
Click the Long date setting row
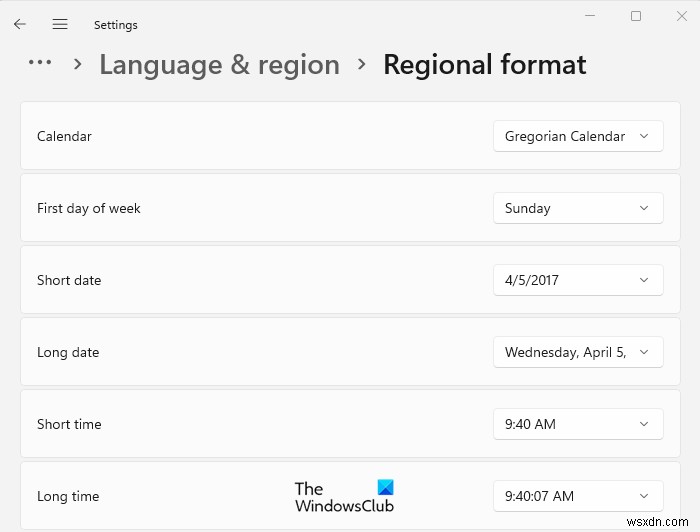pos(250,352)
